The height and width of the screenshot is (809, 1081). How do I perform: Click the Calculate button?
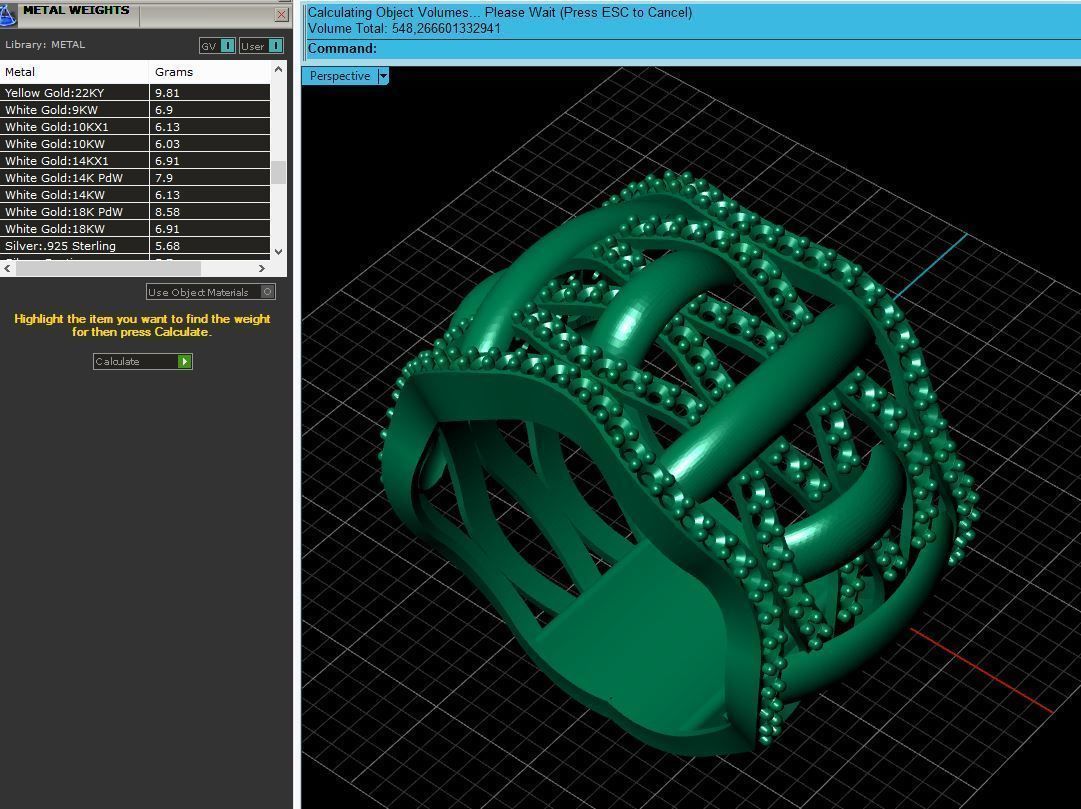(143, 361)
